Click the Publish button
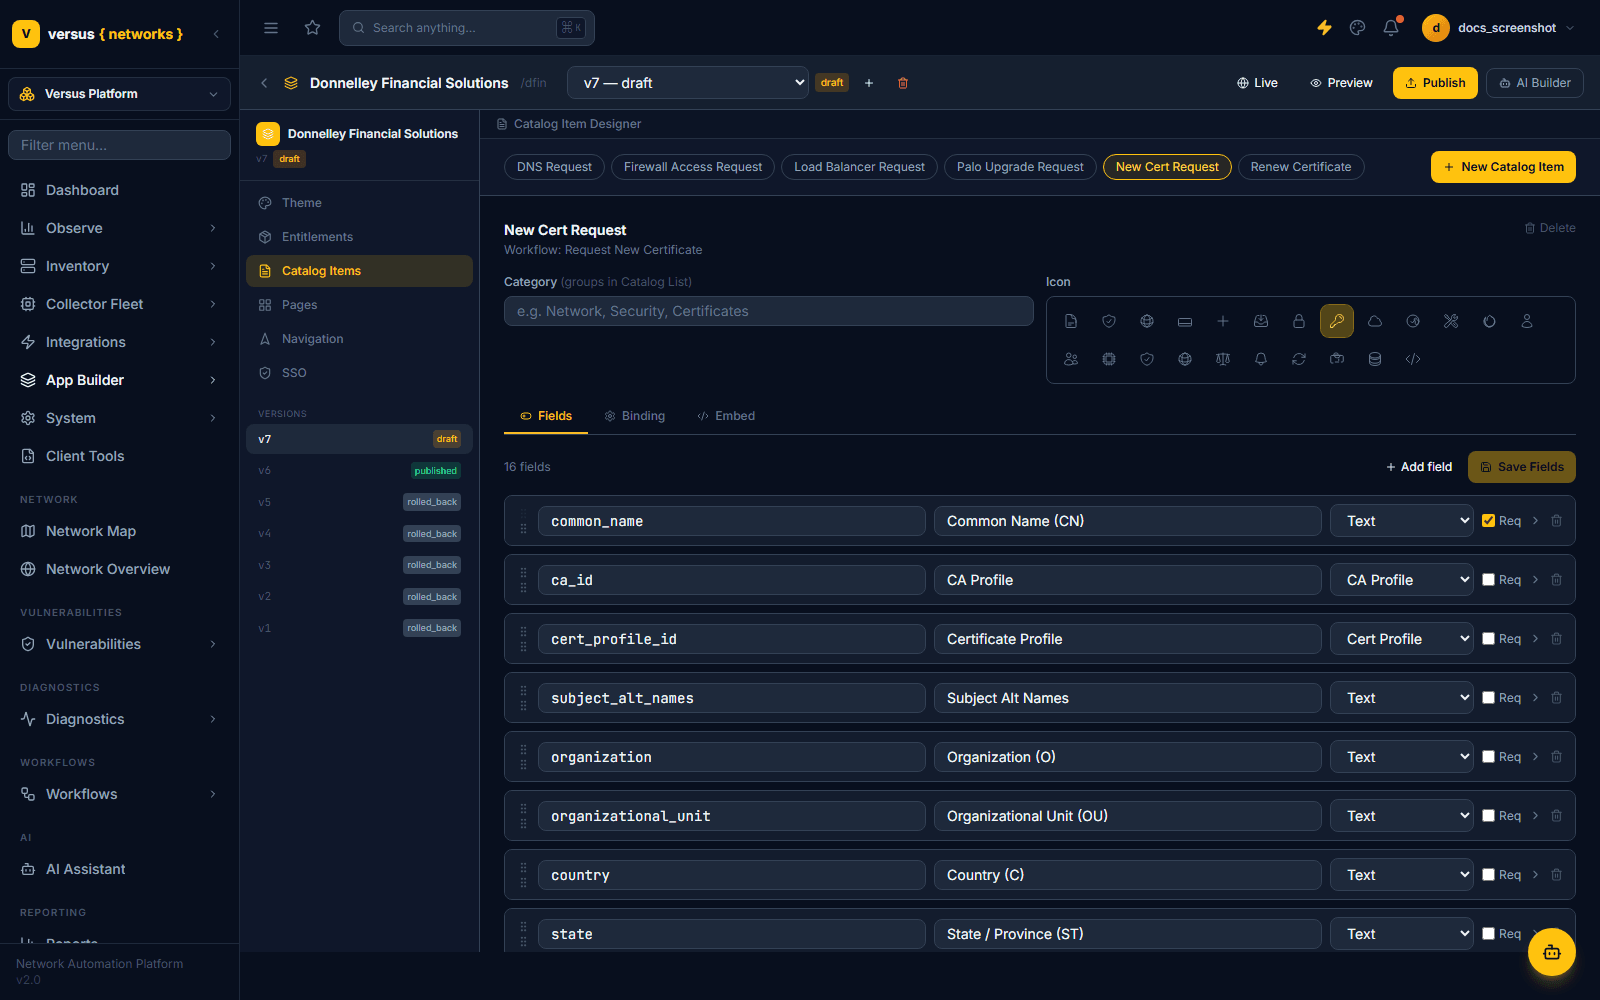Screen dimensions: 1600x1000 [x=1435, y=83]
